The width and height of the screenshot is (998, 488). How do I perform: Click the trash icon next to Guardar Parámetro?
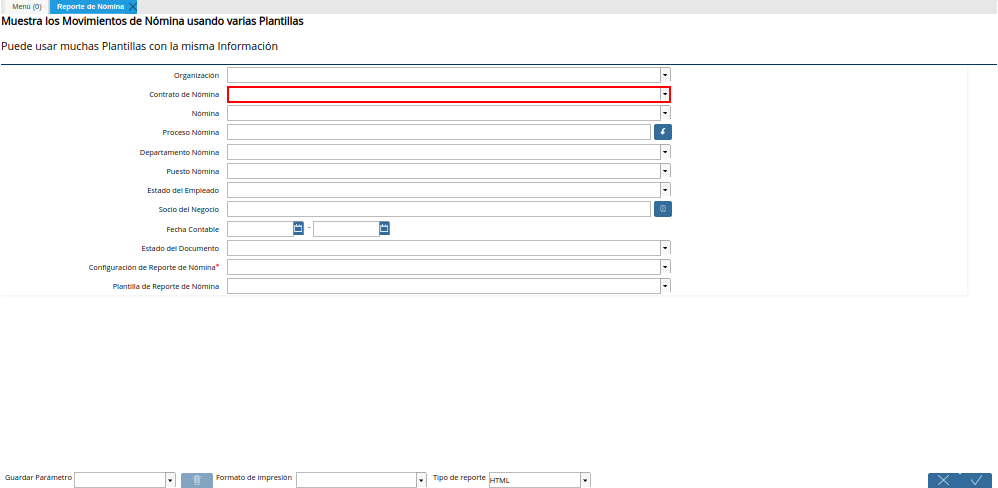coord(197,480)
